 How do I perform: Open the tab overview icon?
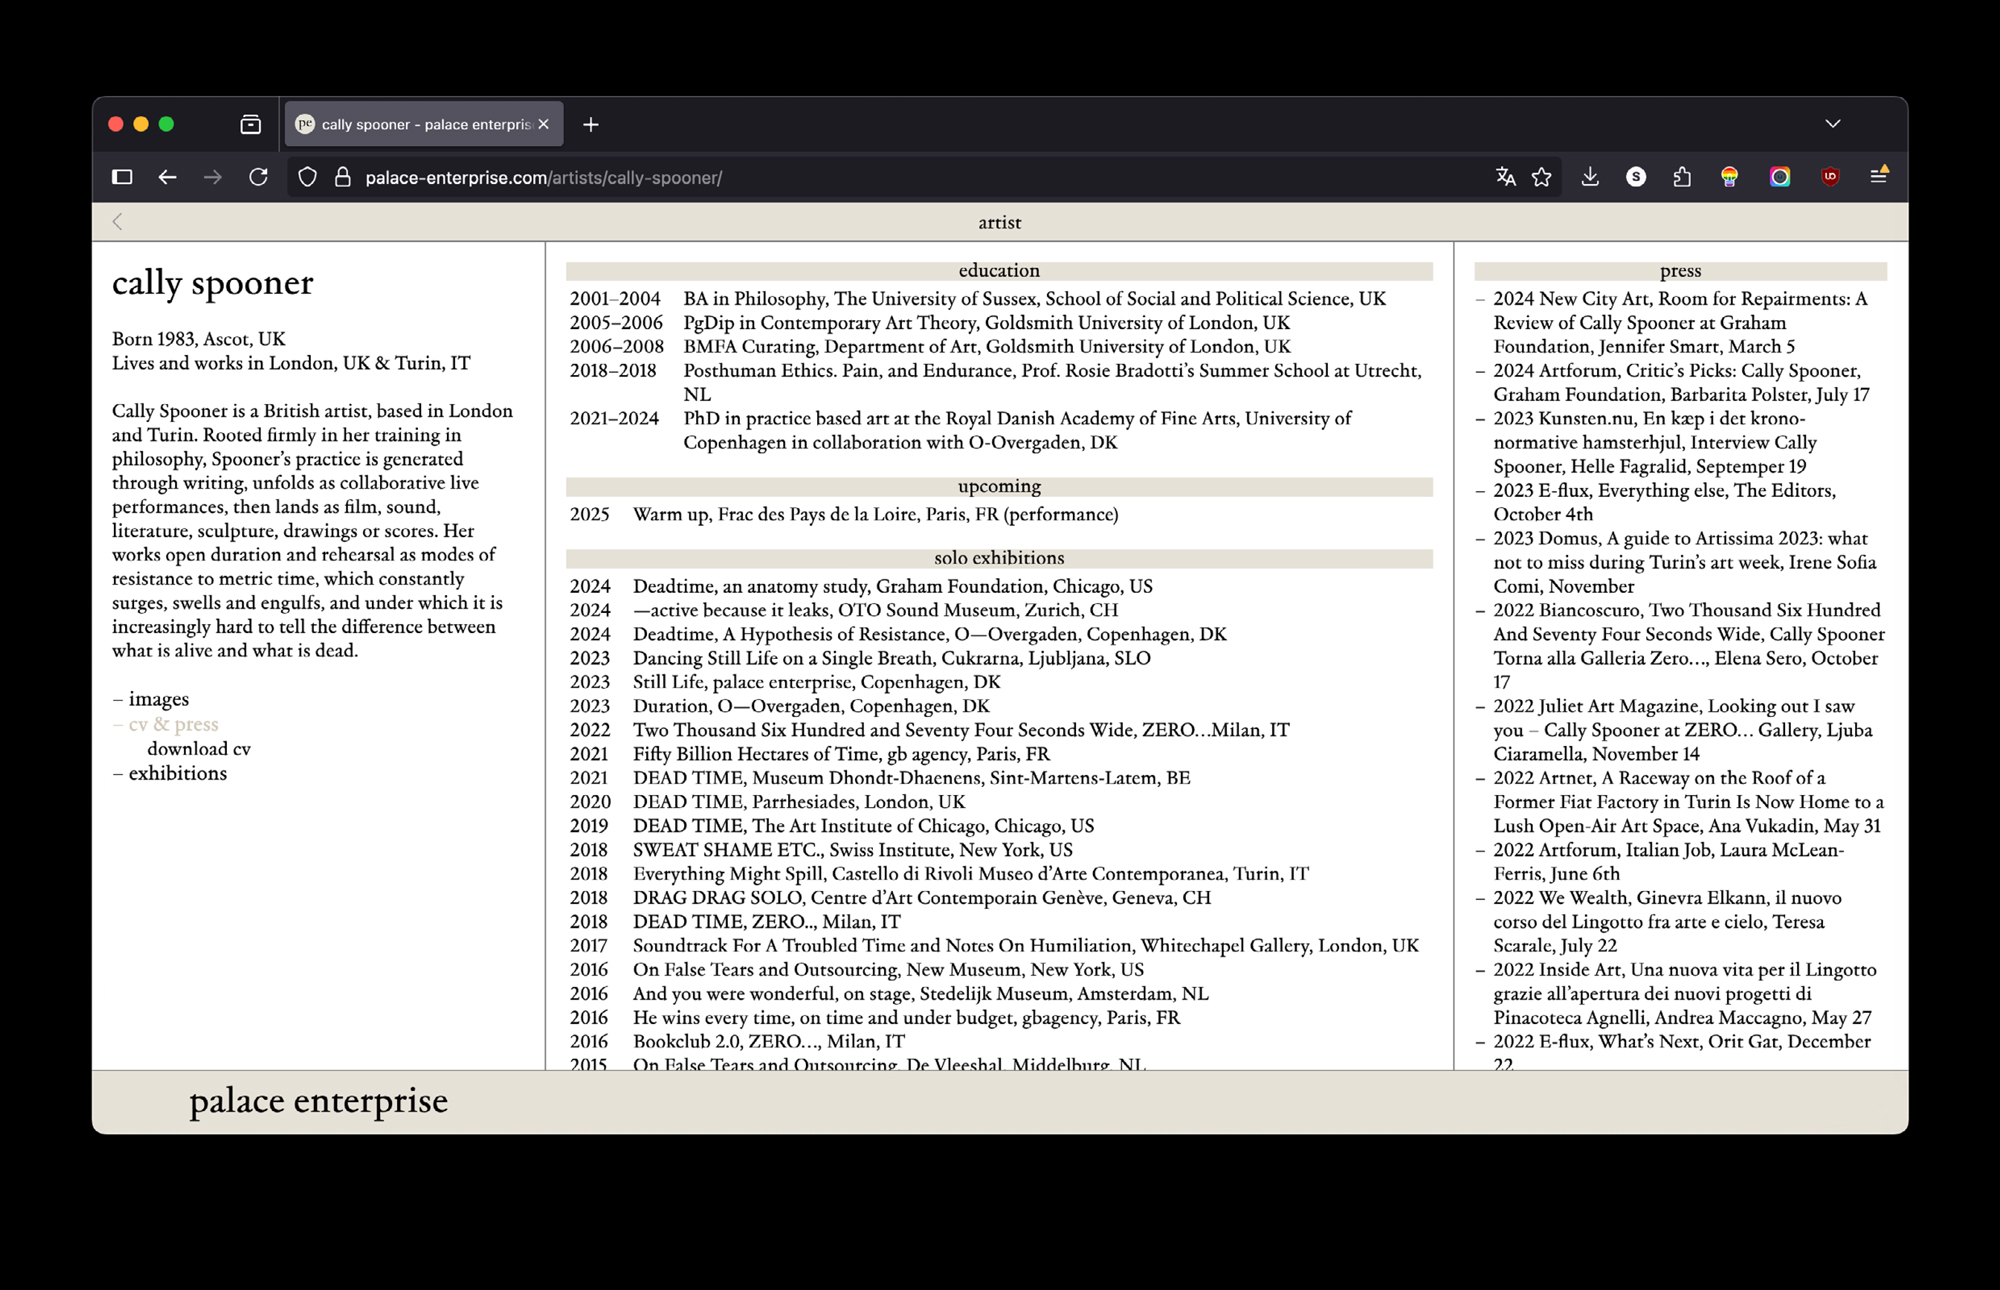click(x=251, y=124)
